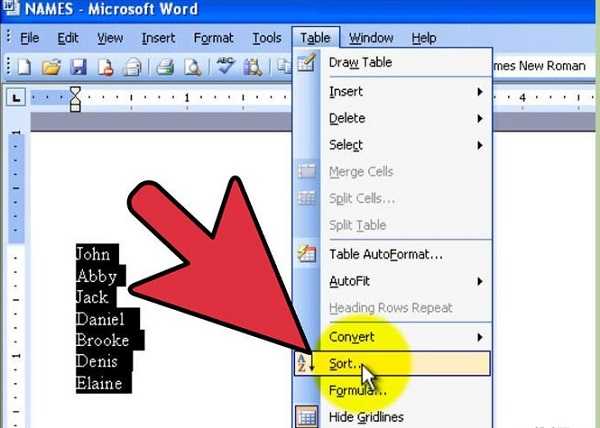This screenshot has height=428, width=600.
Task: Click the Table AutoFormat icon in menu
Action: (x=307, y=254)
